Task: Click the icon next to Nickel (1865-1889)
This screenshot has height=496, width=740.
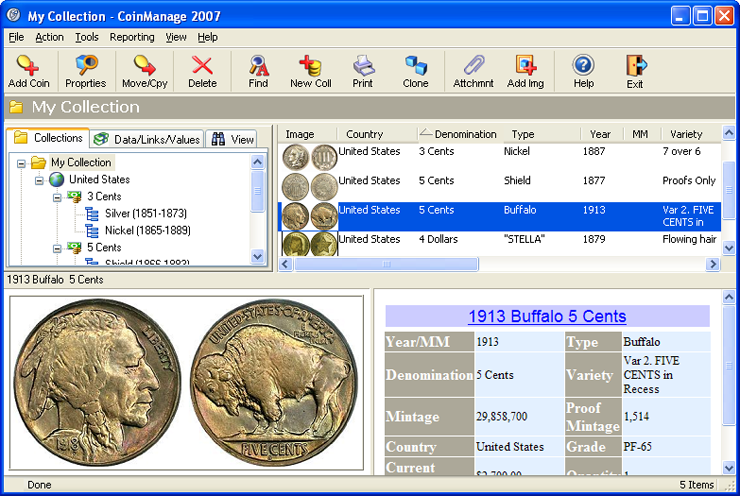Action: tap(92, 231)
